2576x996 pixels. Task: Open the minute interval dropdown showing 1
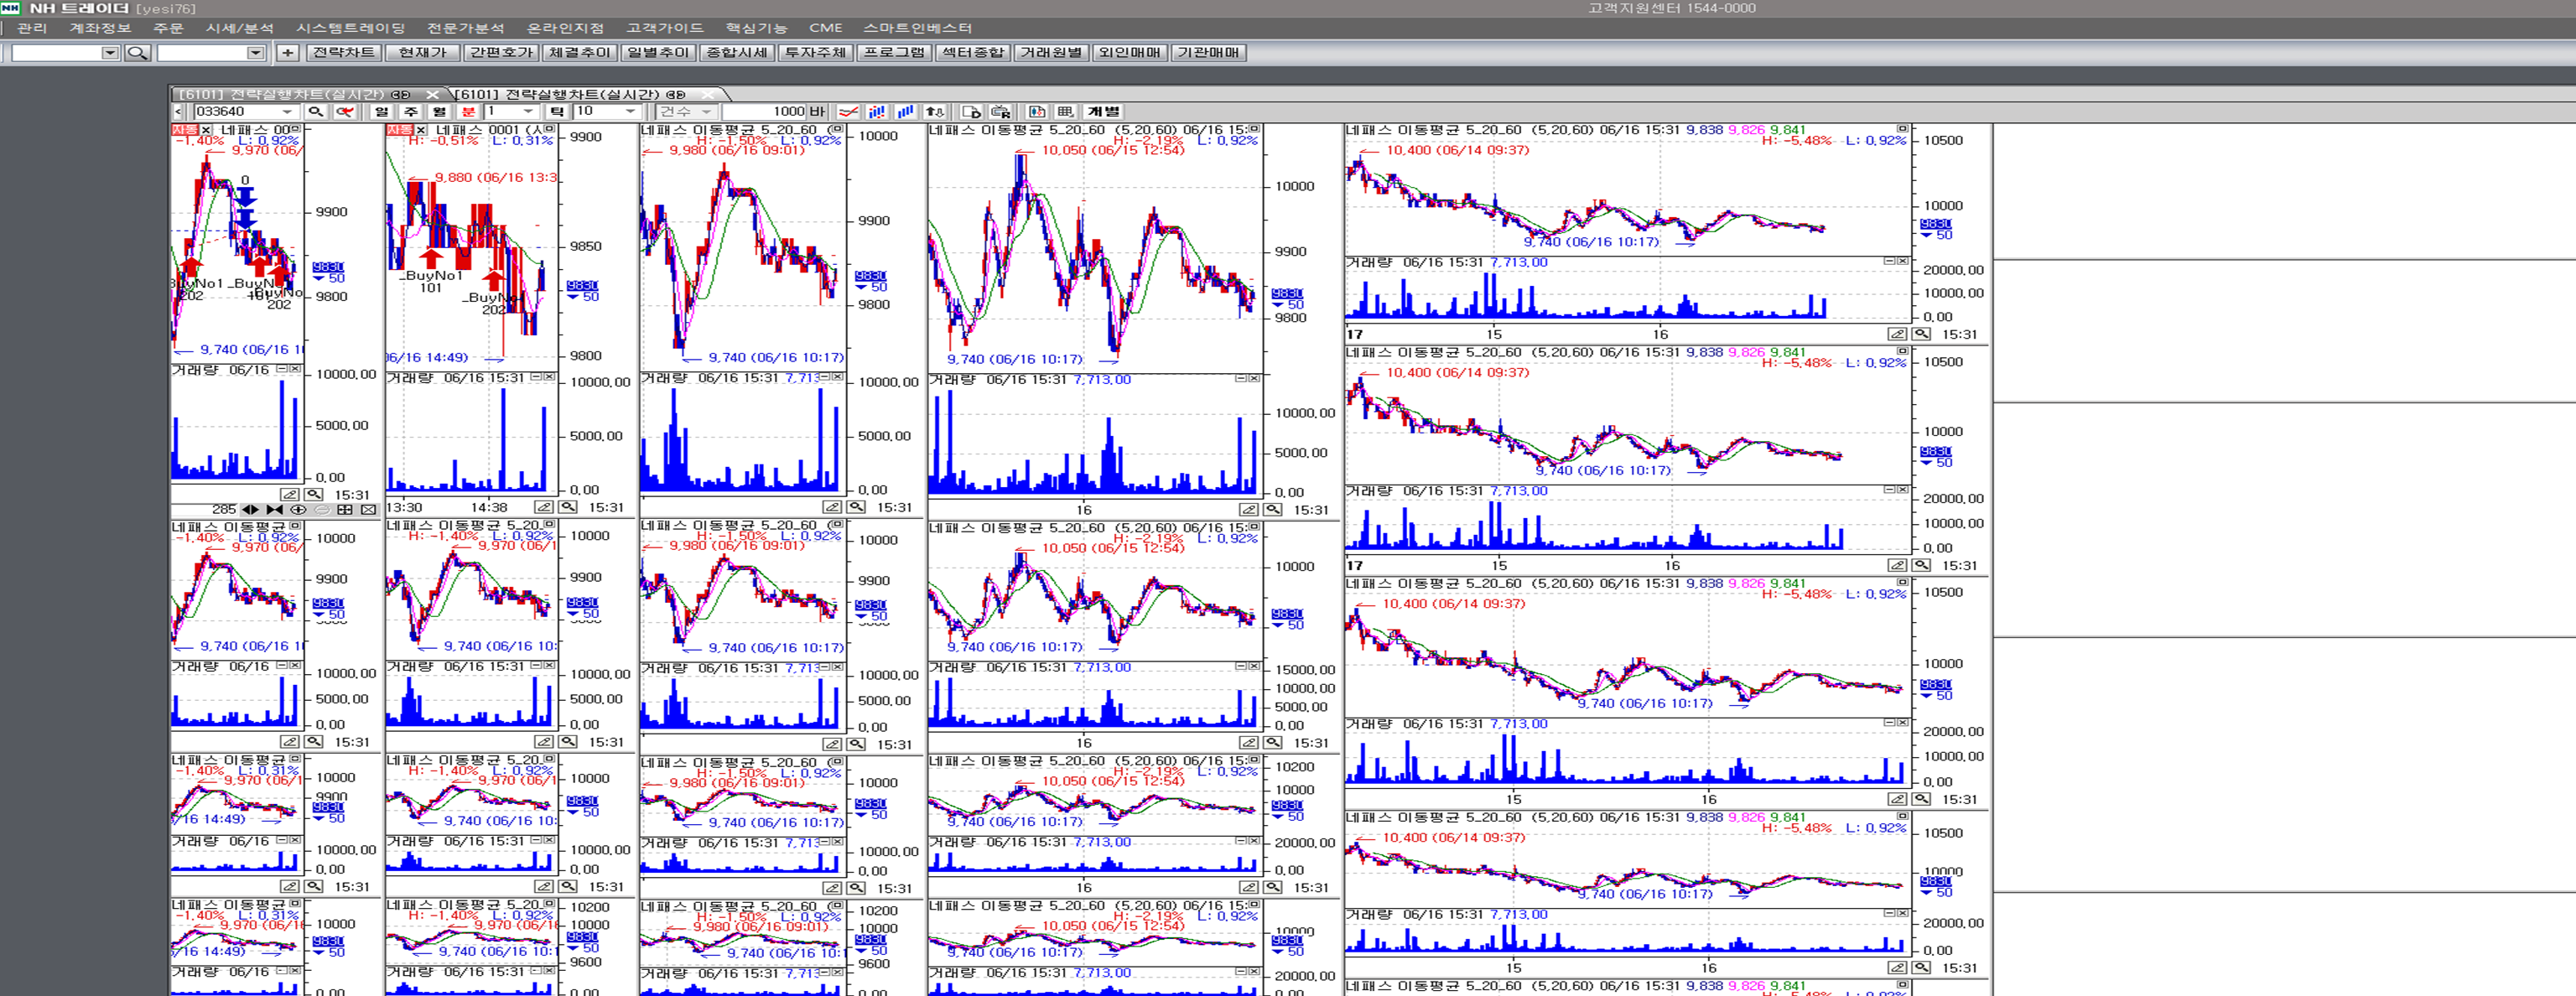(529, 111)
